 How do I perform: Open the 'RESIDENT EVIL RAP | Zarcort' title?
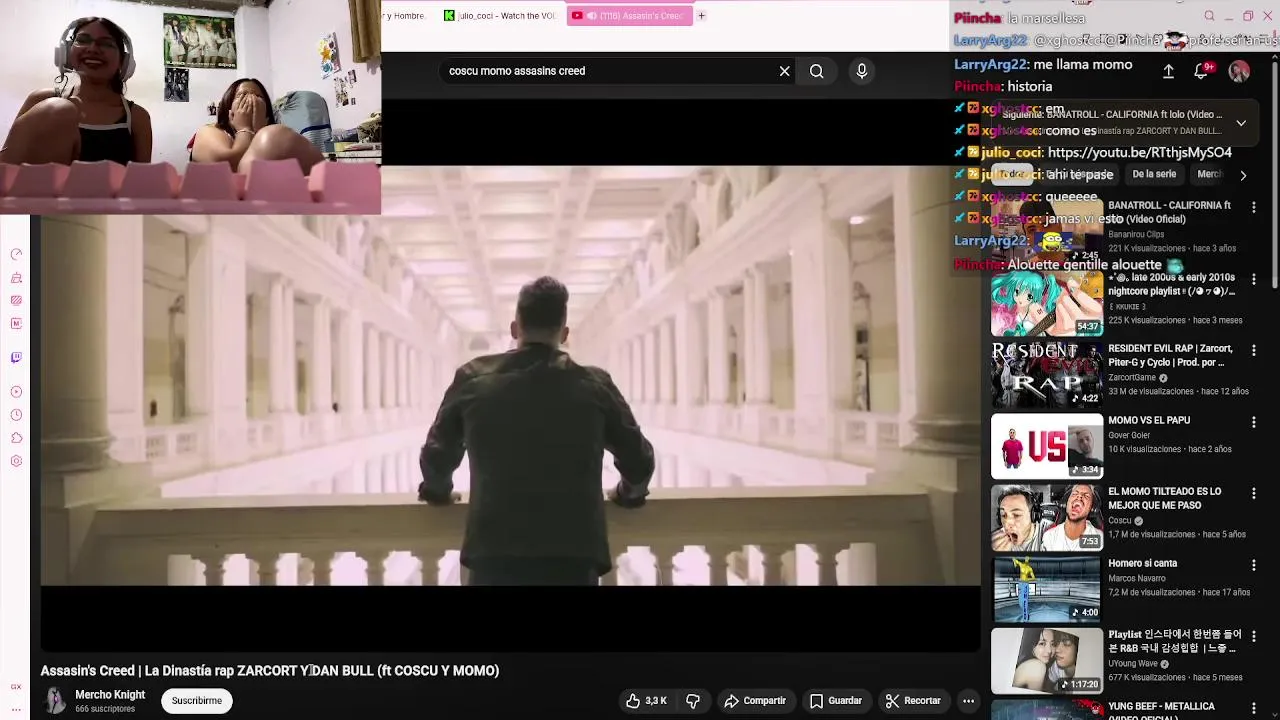point(1170,355)
